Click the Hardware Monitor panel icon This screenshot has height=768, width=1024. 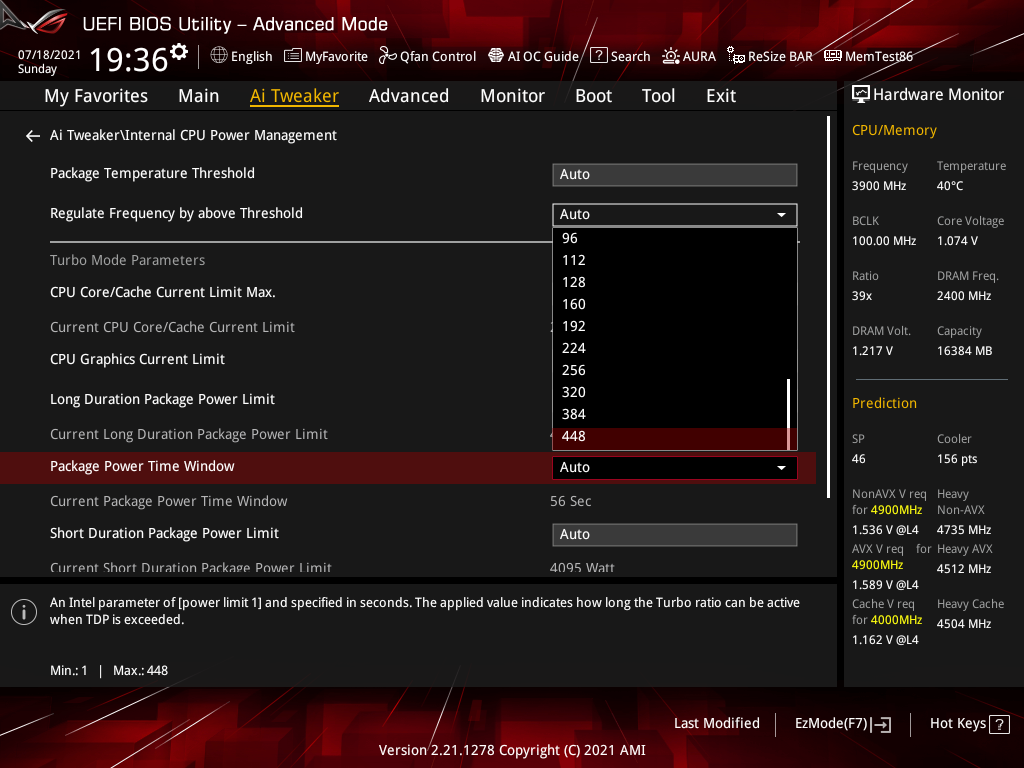pos(861,93)
